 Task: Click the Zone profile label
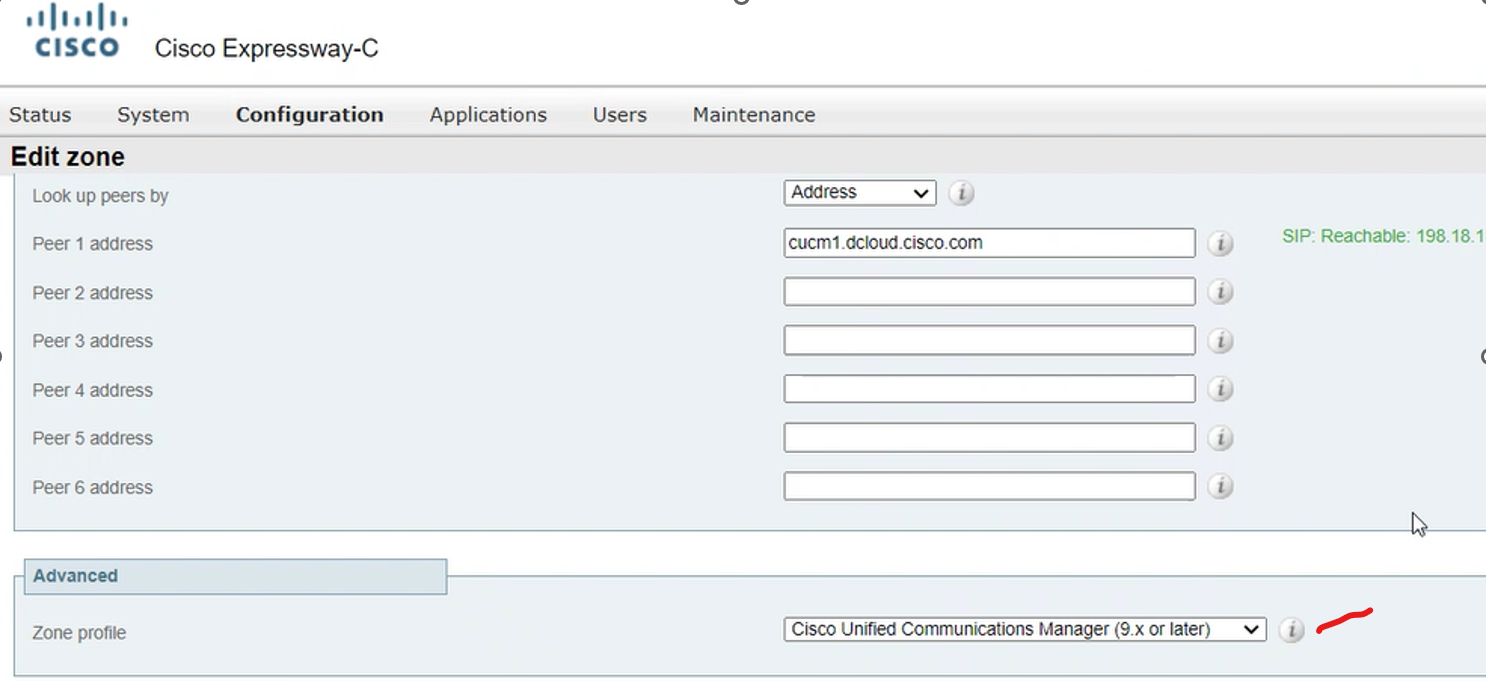pyautogui.click(x=79, y=633)
